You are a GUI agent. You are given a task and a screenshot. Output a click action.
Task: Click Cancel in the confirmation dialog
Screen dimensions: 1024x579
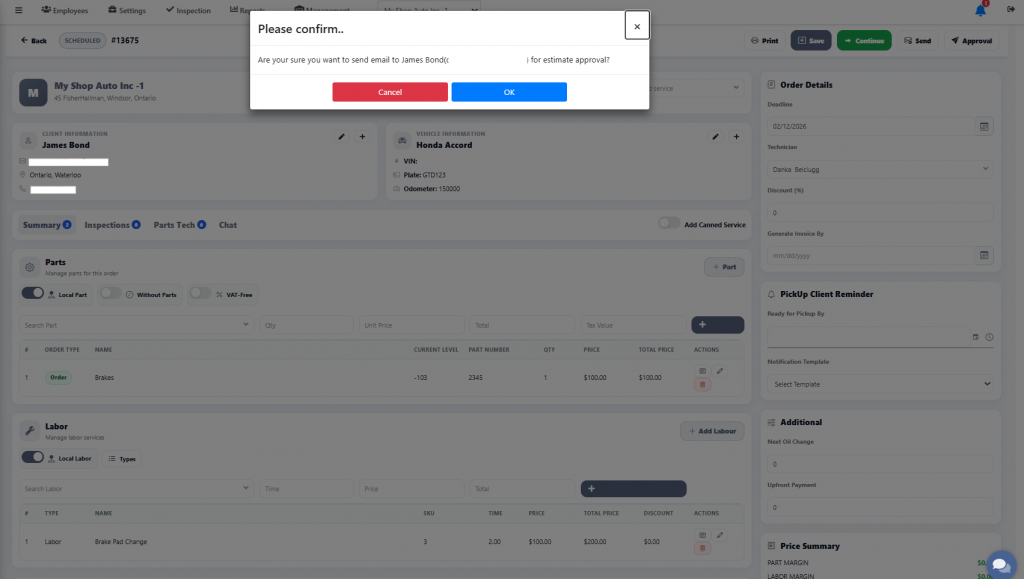[x=390, y=92]
